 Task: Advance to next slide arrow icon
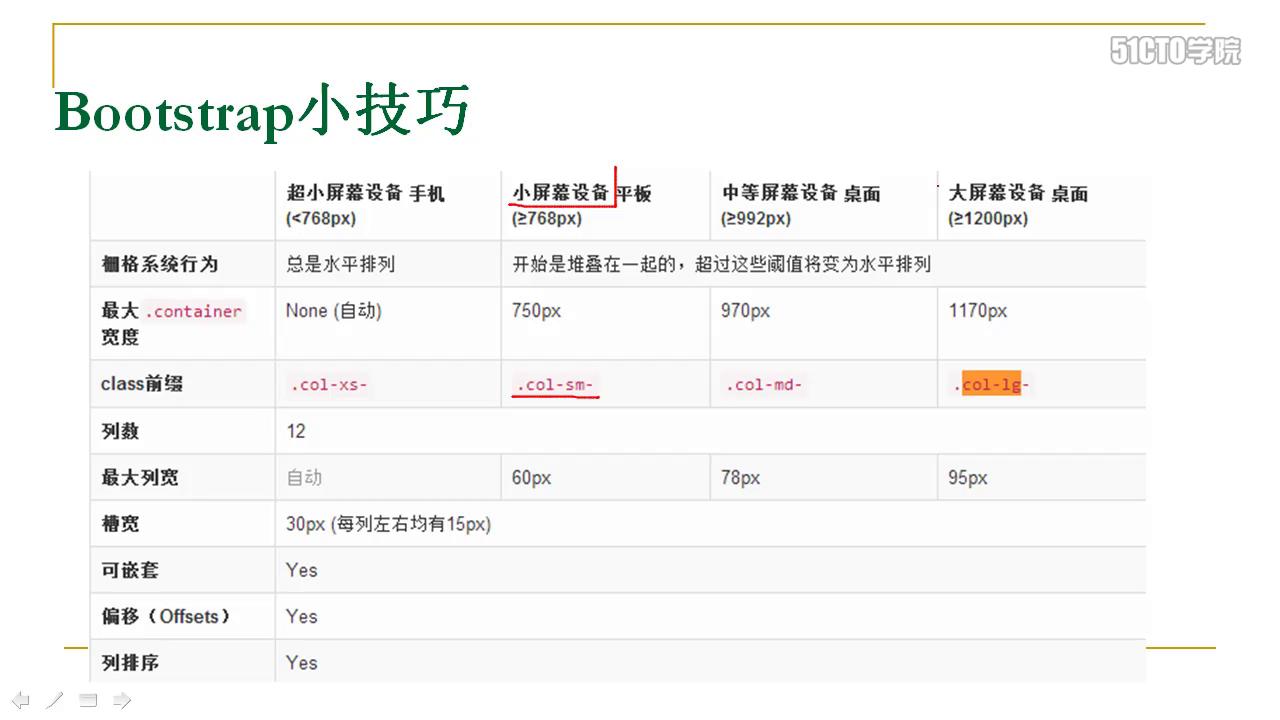122,700
